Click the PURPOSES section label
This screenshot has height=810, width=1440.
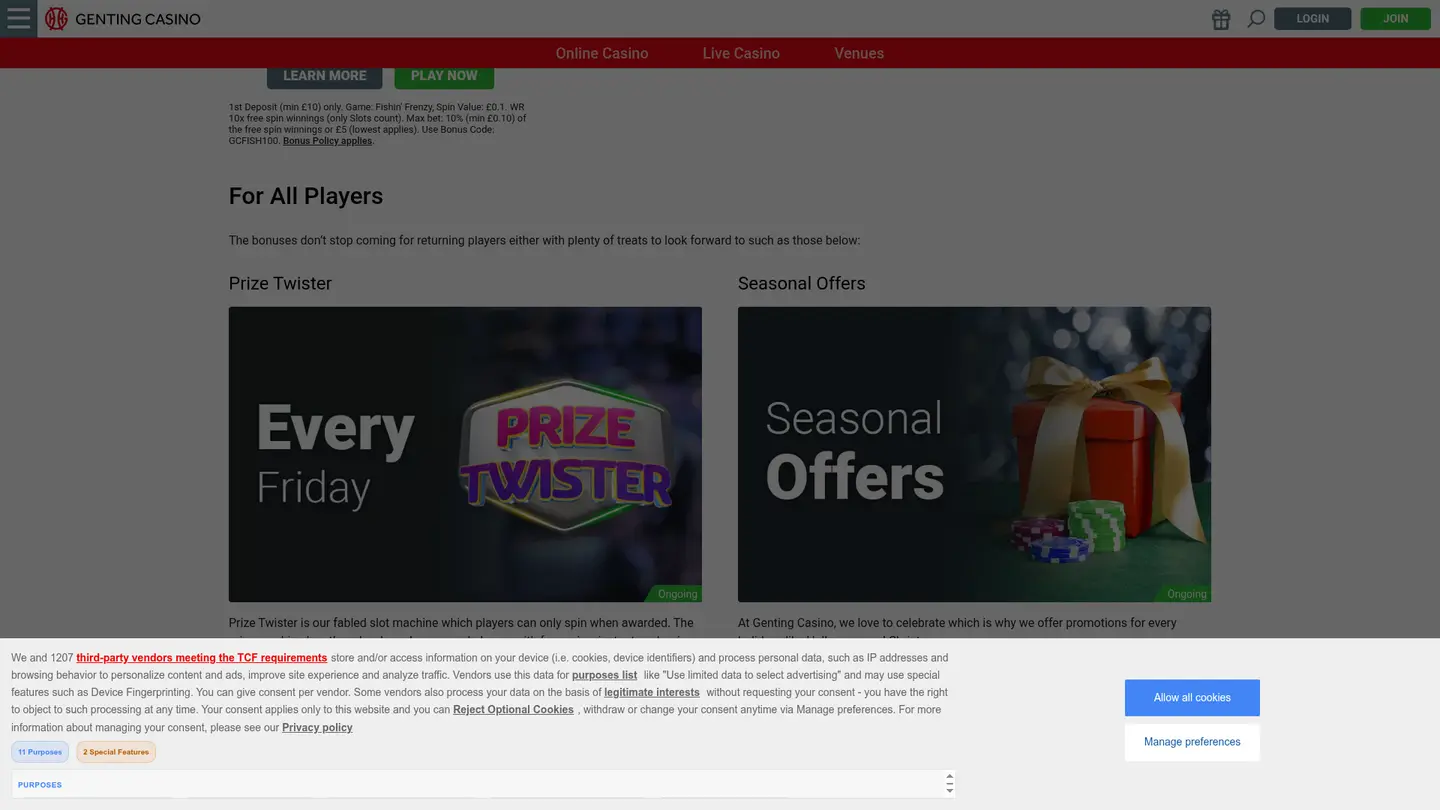pos(40,785)
